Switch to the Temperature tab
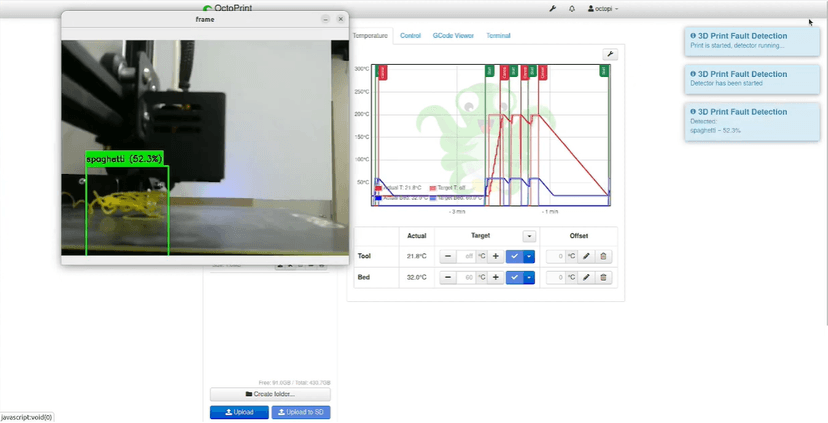 click(370, 36)
